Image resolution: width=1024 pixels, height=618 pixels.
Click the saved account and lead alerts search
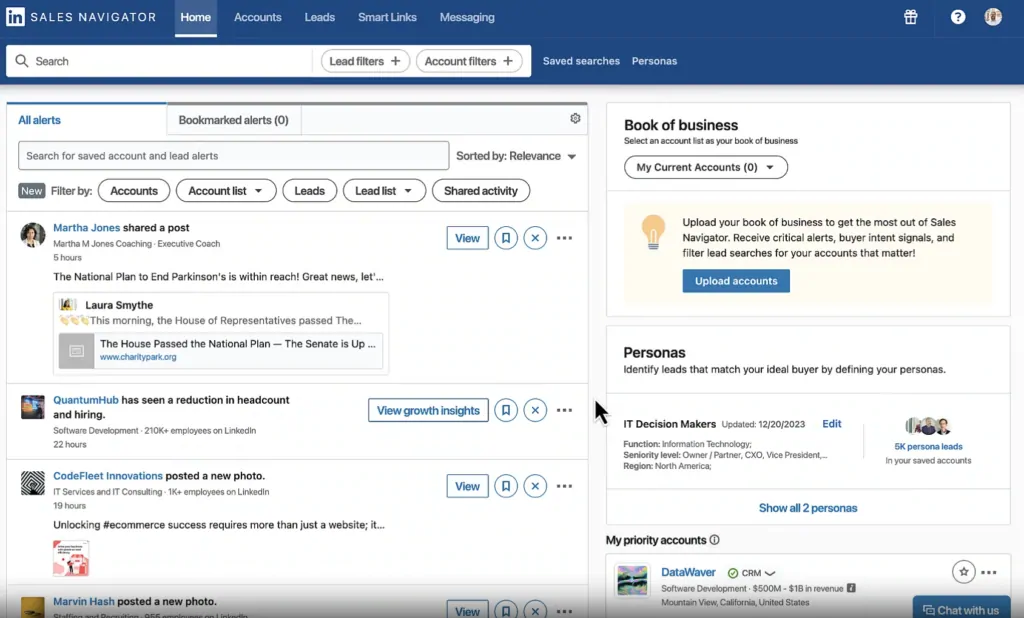234,155
